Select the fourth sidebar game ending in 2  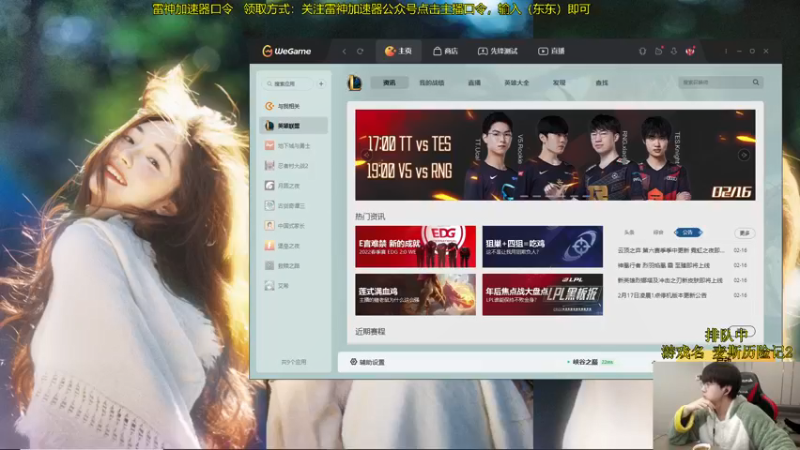[x=293, y=166]
